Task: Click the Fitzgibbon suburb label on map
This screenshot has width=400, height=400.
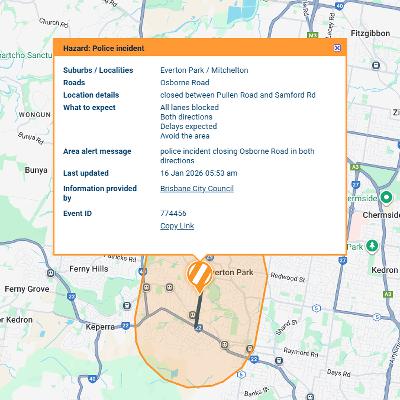Action: click(370, 33)
